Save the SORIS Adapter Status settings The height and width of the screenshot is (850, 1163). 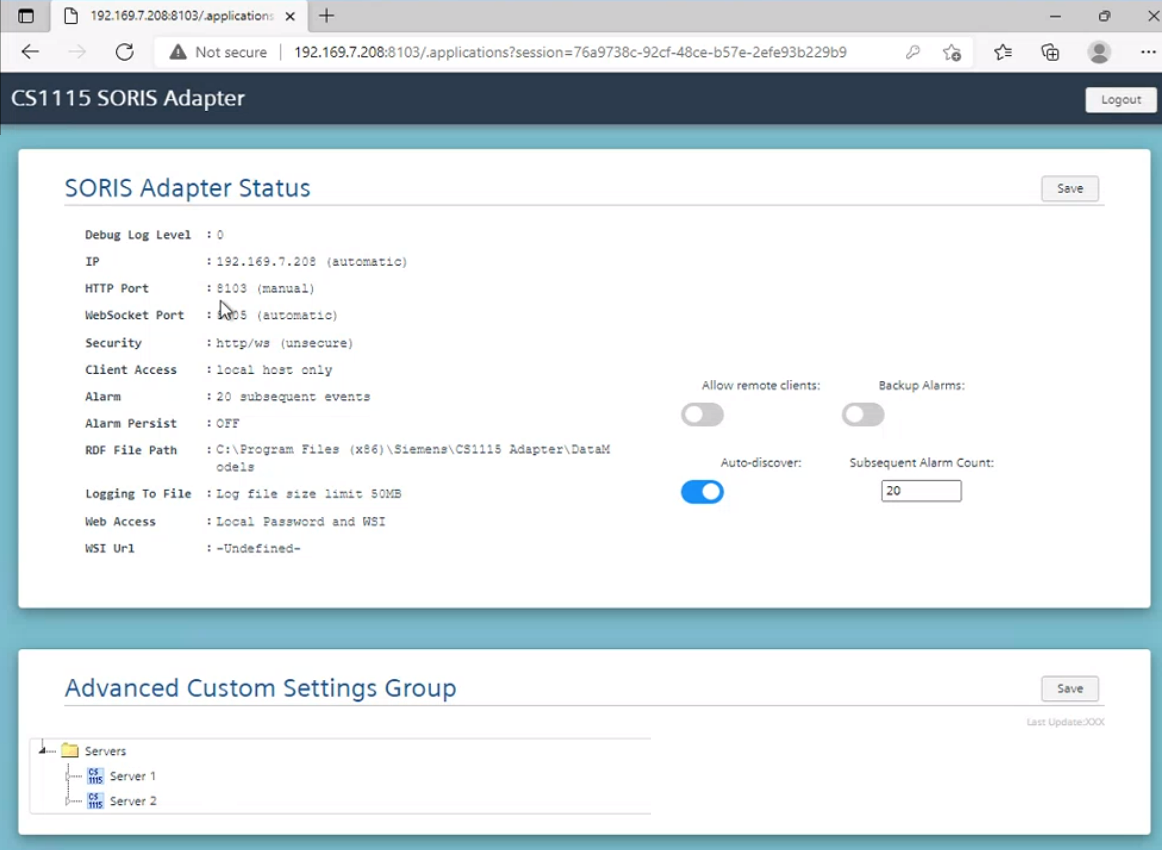point(1069,188)
